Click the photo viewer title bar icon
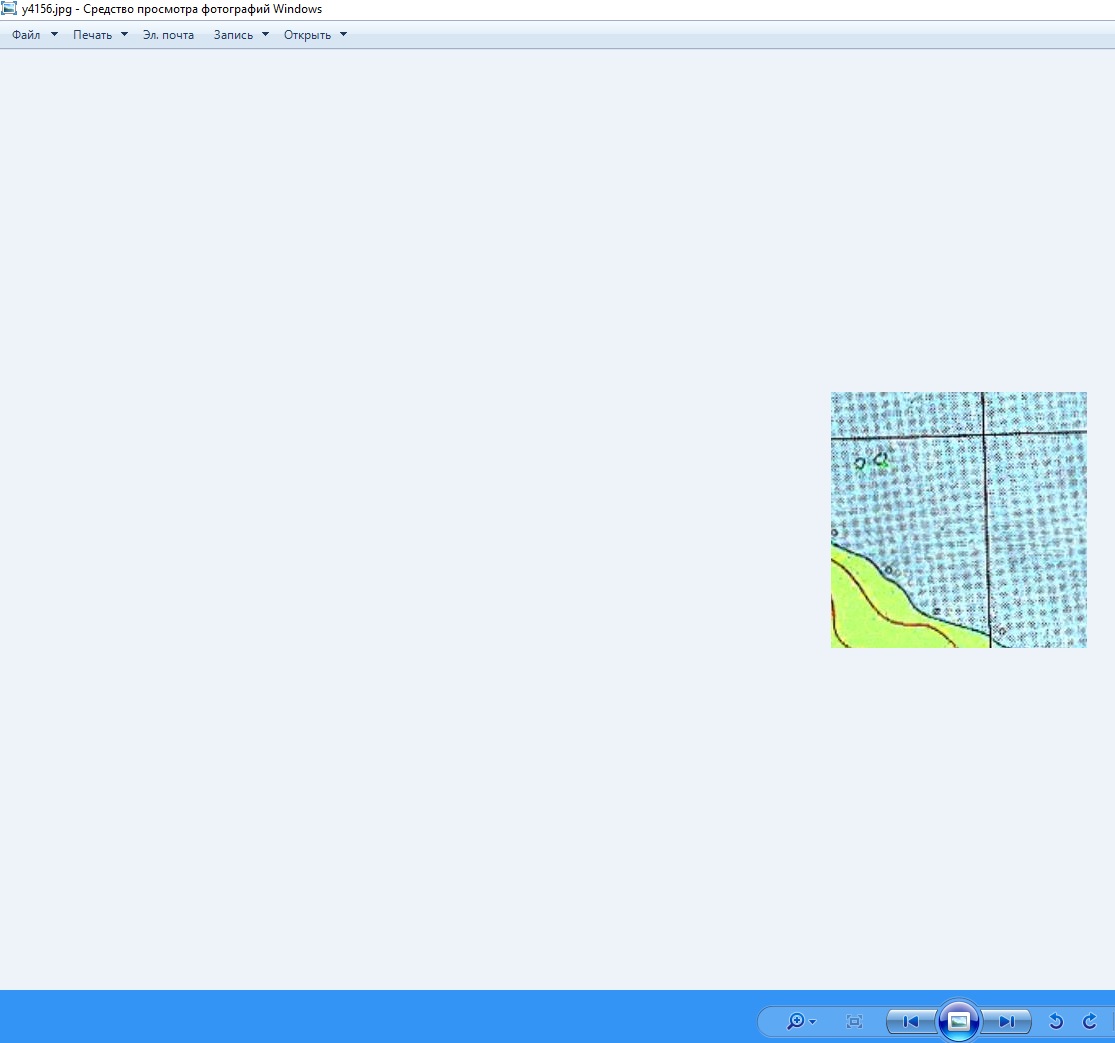The width and height of the screenshot is (1115, 1043). (x=9, y=9)
